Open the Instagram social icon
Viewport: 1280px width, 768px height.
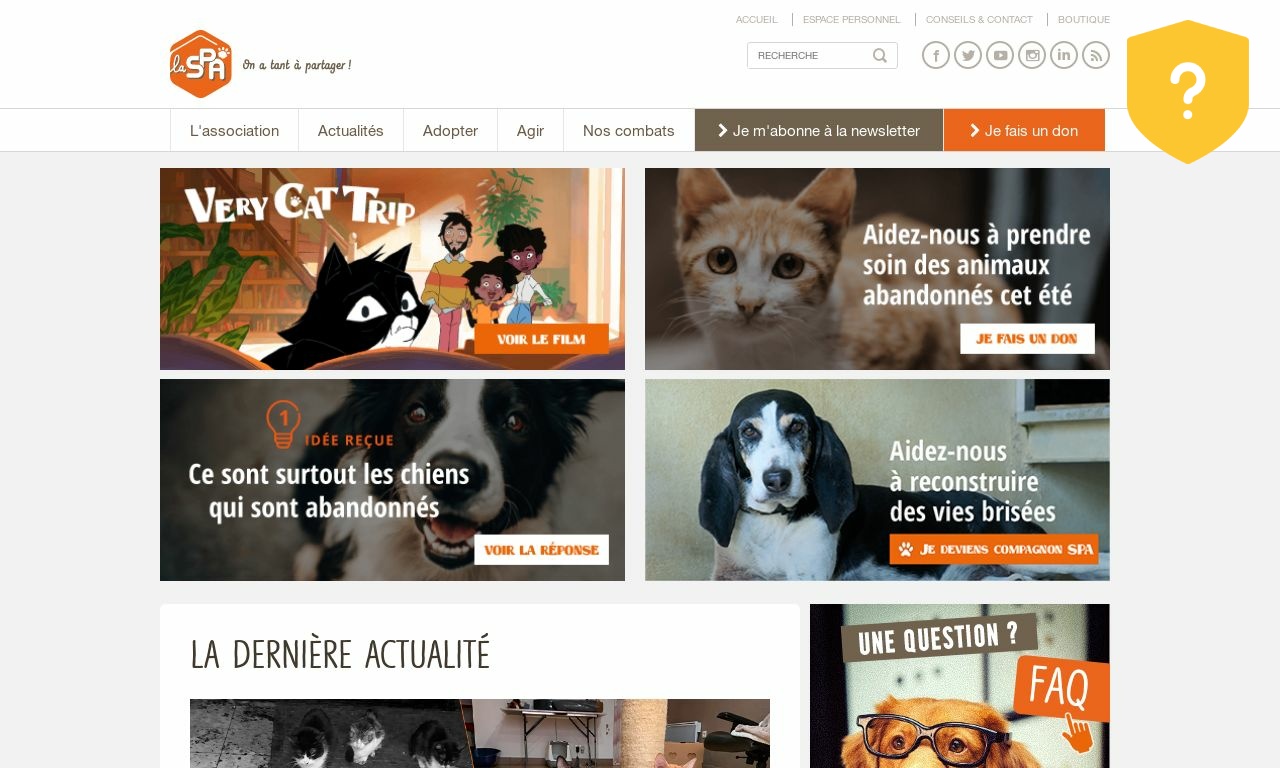[x=1032, y=55]
